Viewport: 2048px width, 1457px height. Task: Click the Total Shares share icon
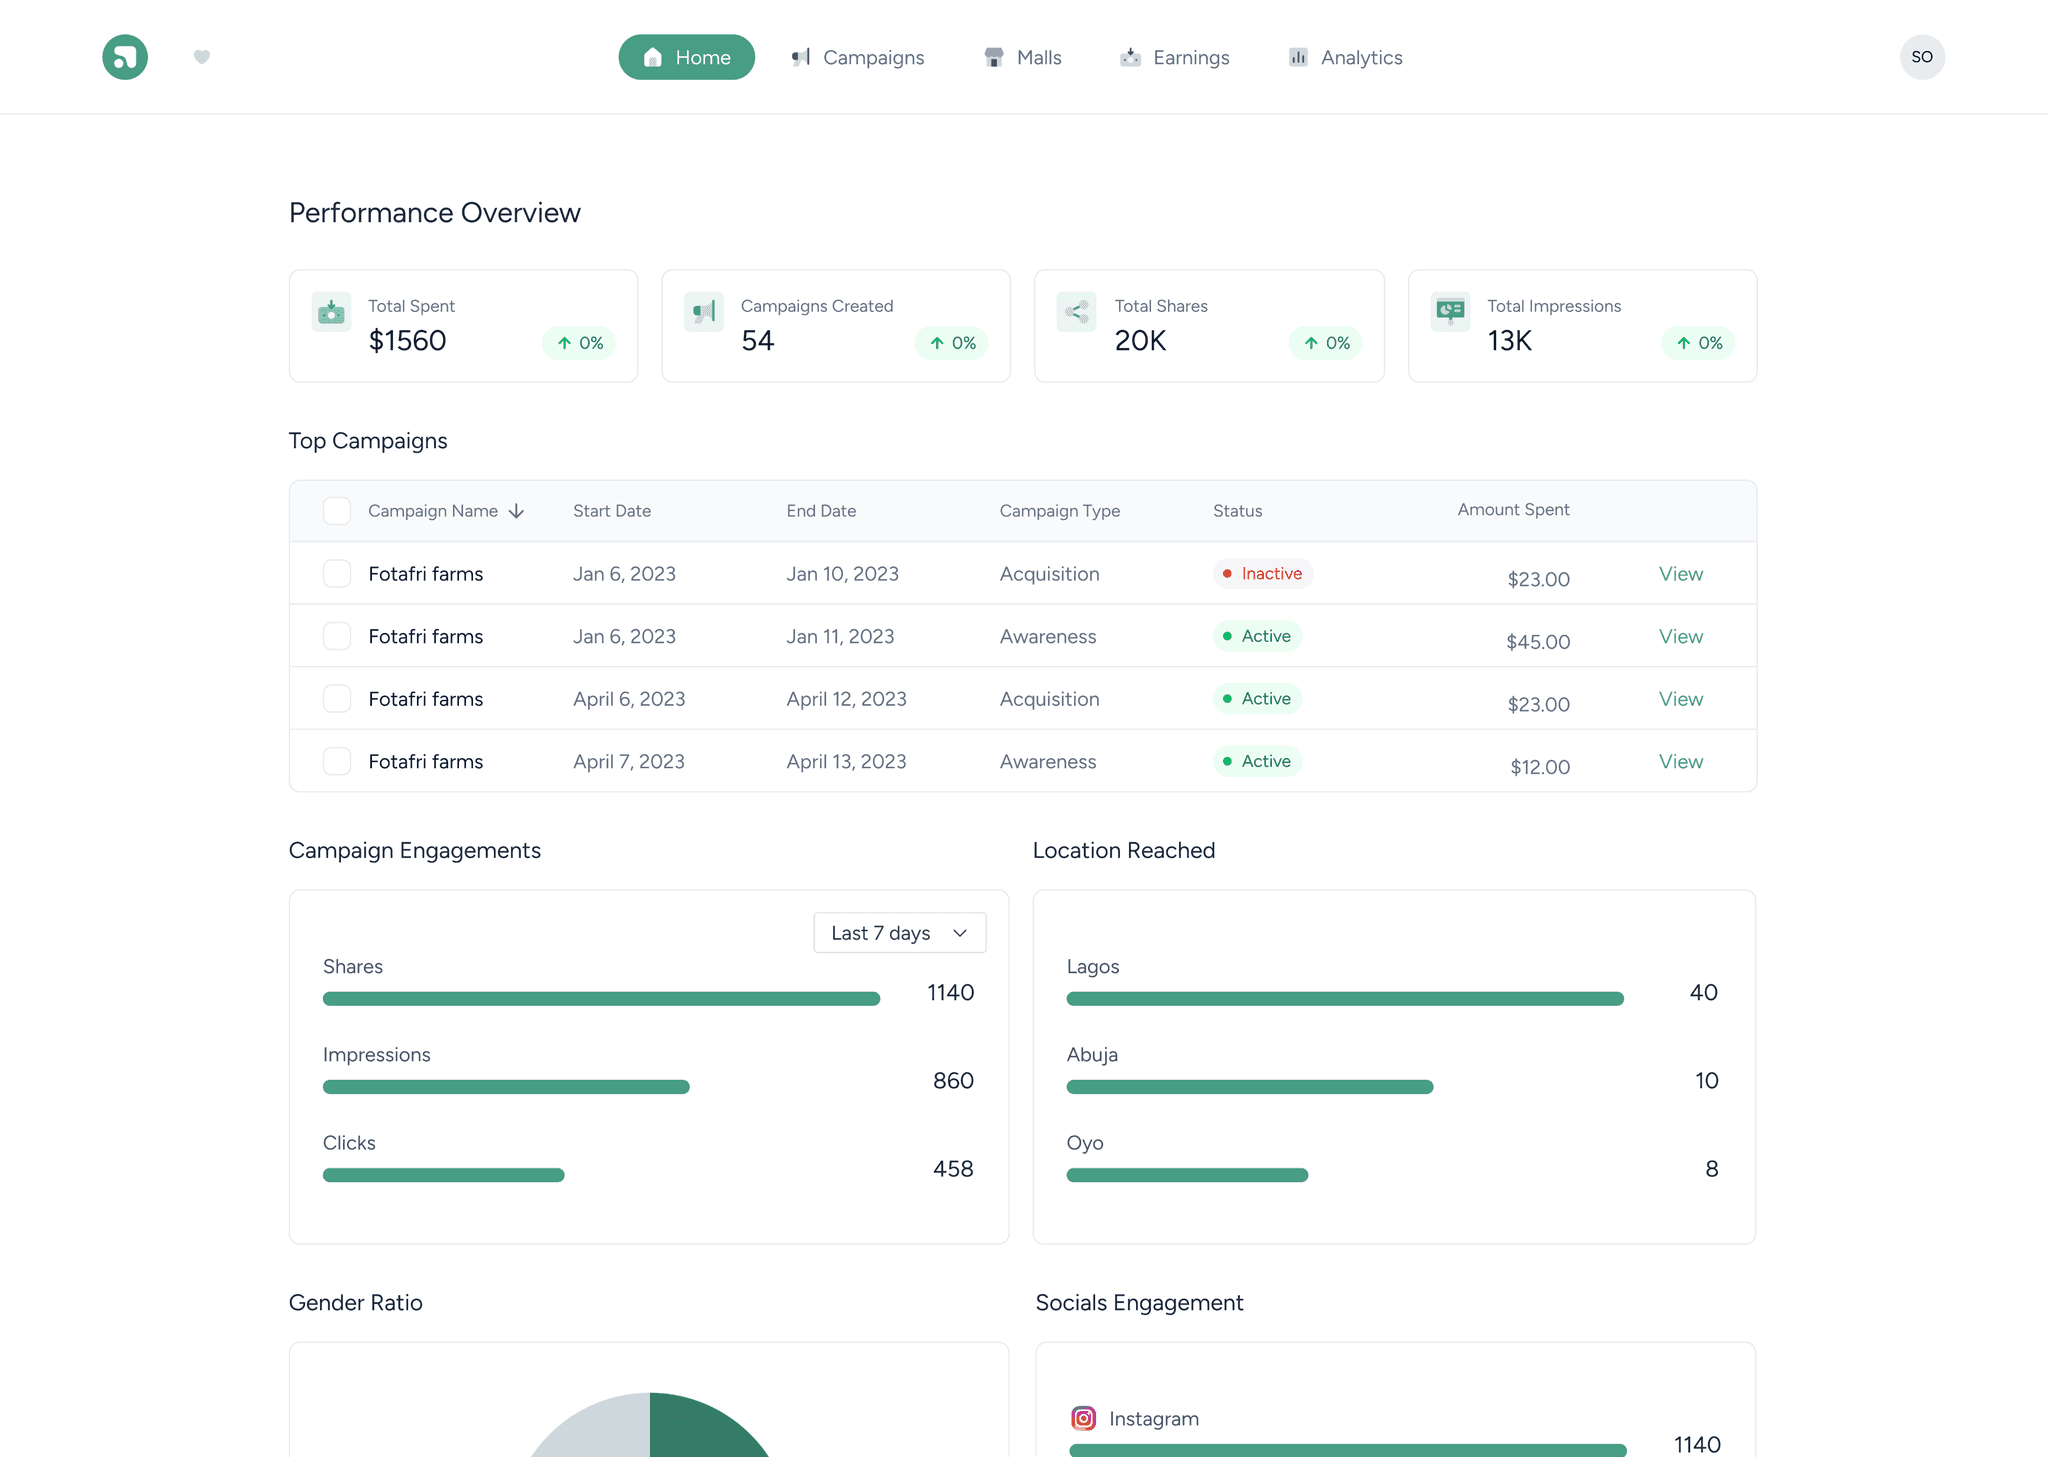pyautogui.click(x=1077, y=311)
